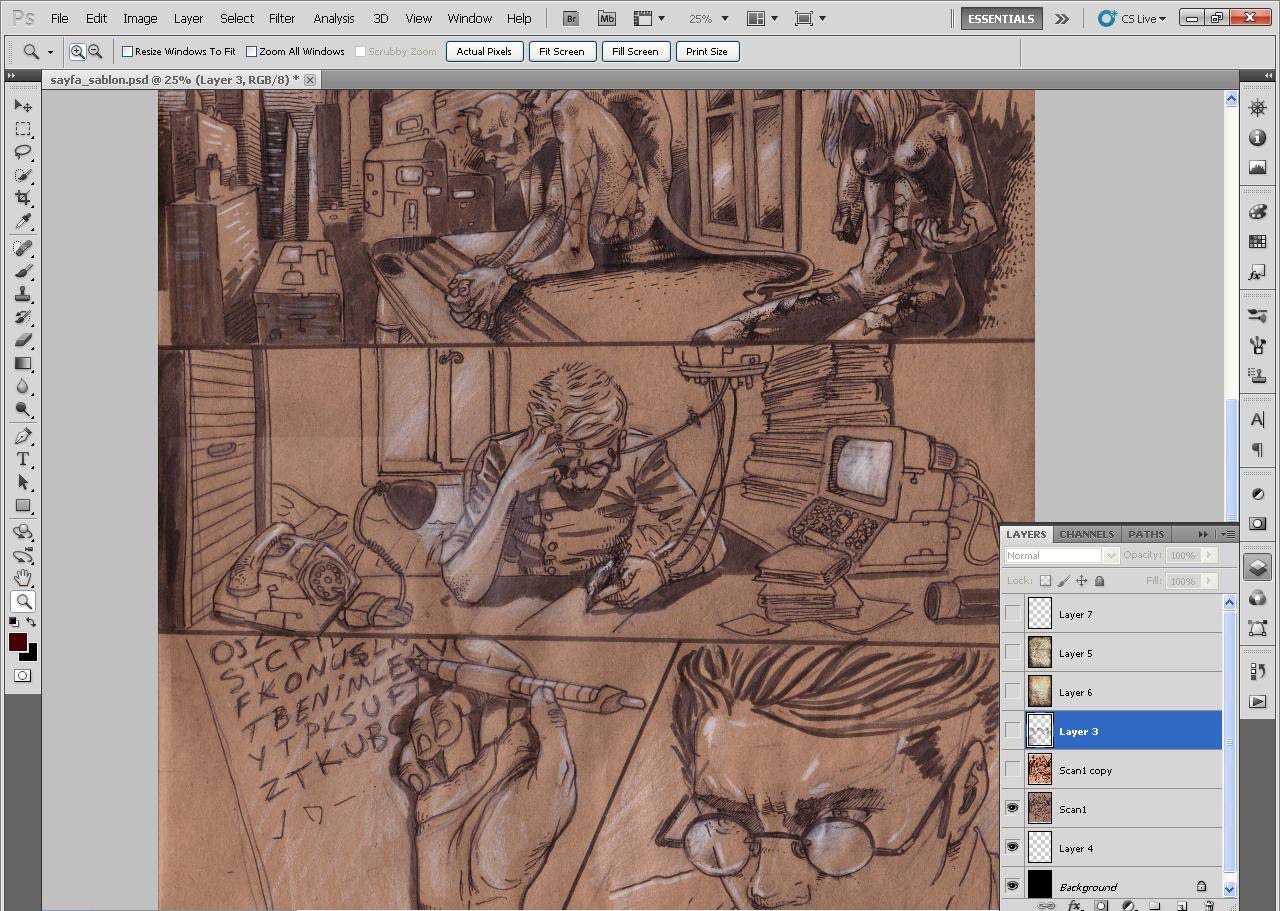Hide Layer 4
The image size is (1280, 911).
point(1013,847)
